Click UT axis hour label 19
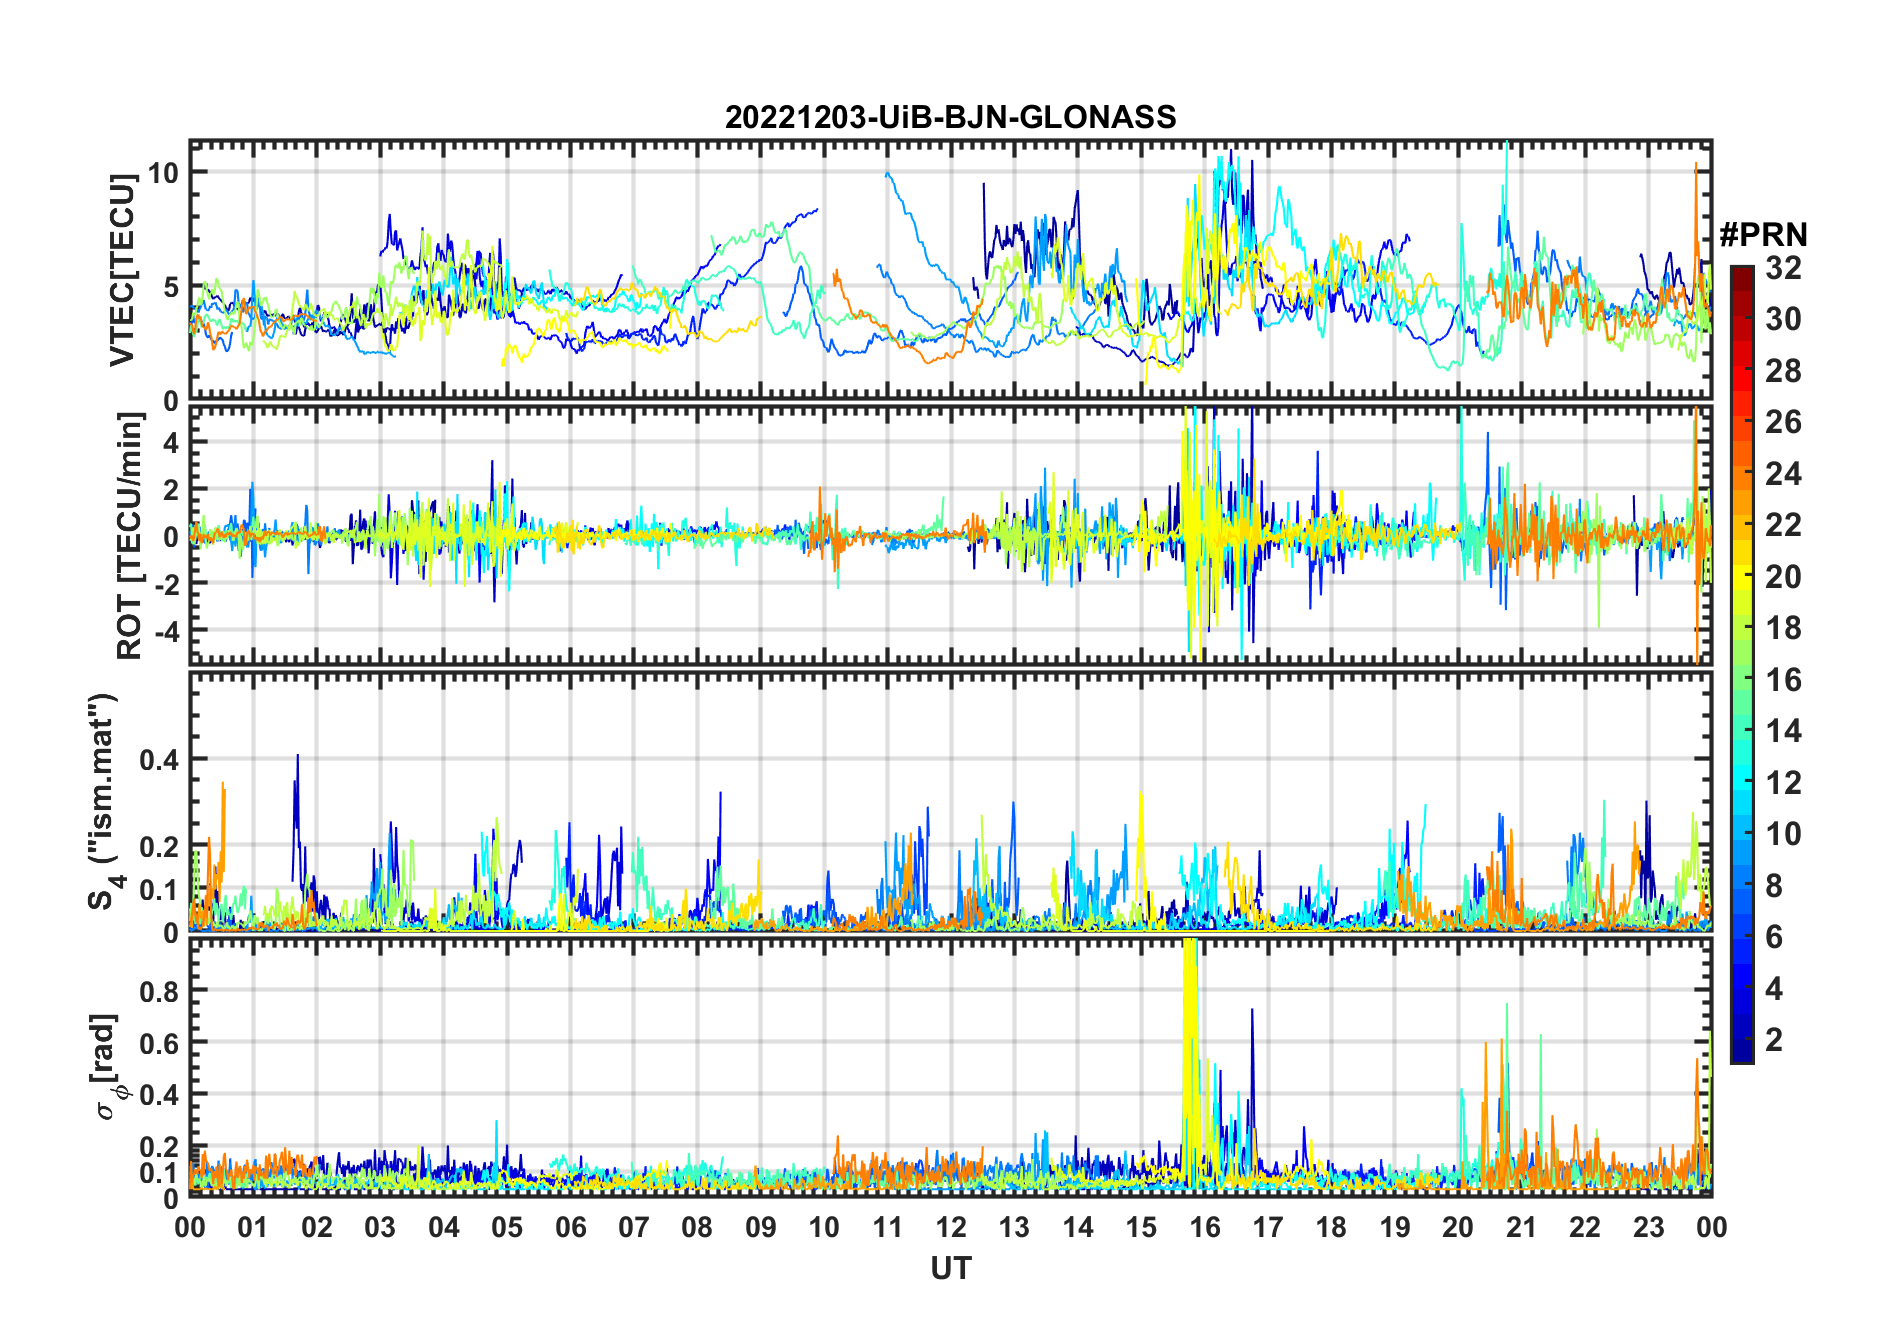The image size is (1902, 1330). click(1395, 1227)
